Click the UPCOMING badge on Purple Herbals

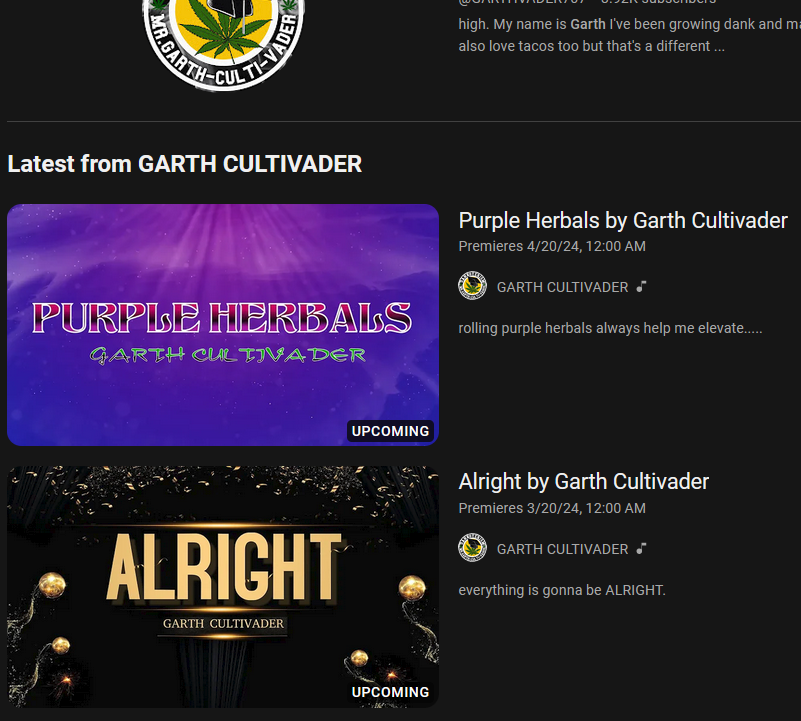coord(390,431)
